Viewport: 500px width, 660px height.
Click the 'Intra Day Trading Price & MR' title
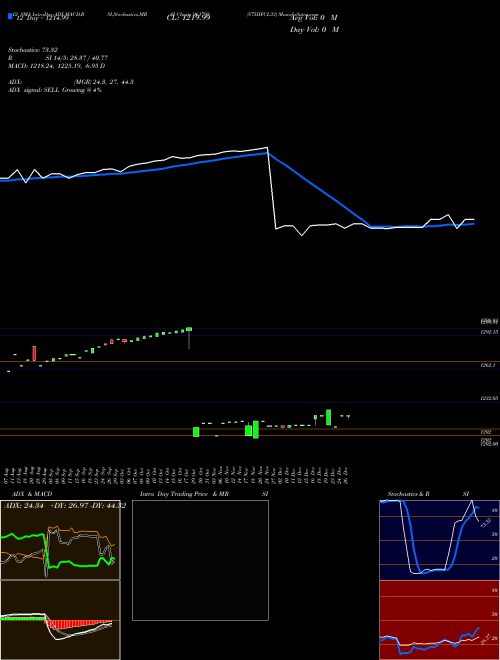[x=184, y=494]
